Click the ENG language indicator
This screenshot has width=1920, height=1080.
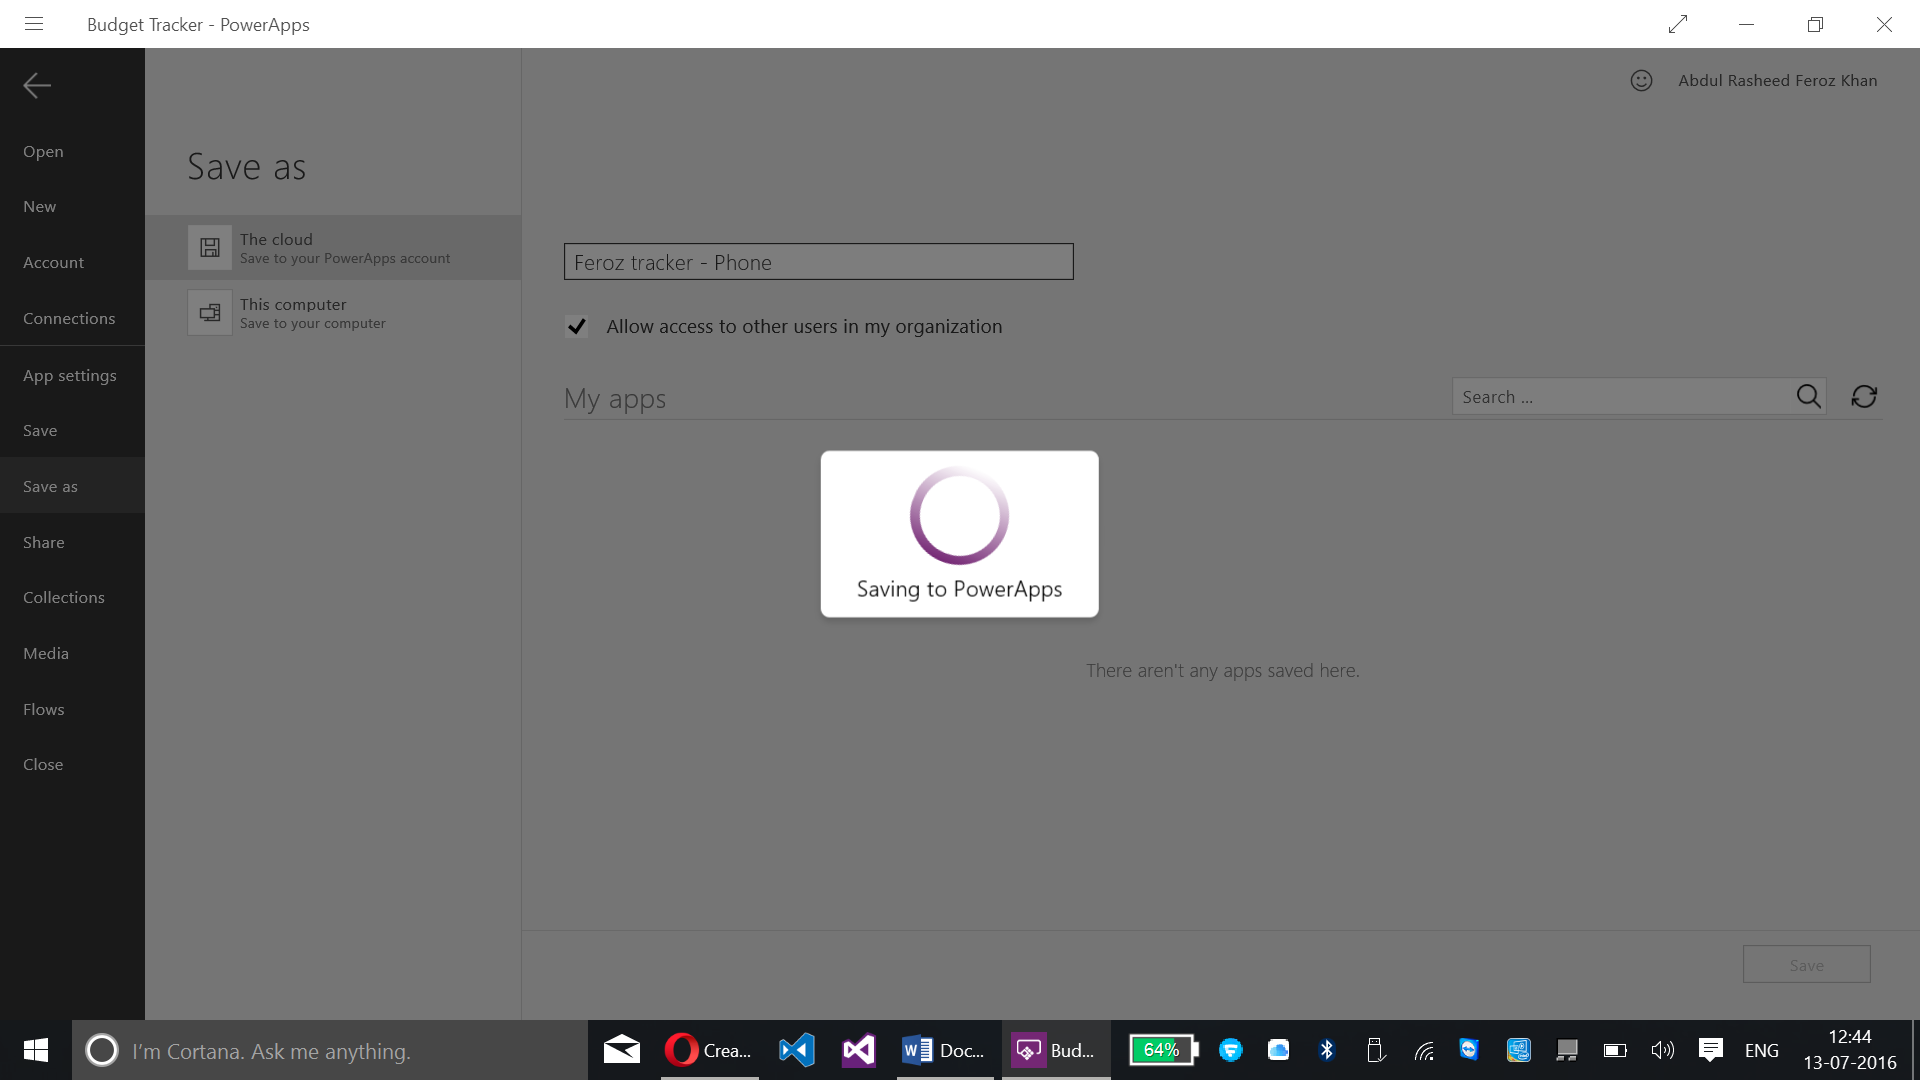click(x=1761, y=1050)
